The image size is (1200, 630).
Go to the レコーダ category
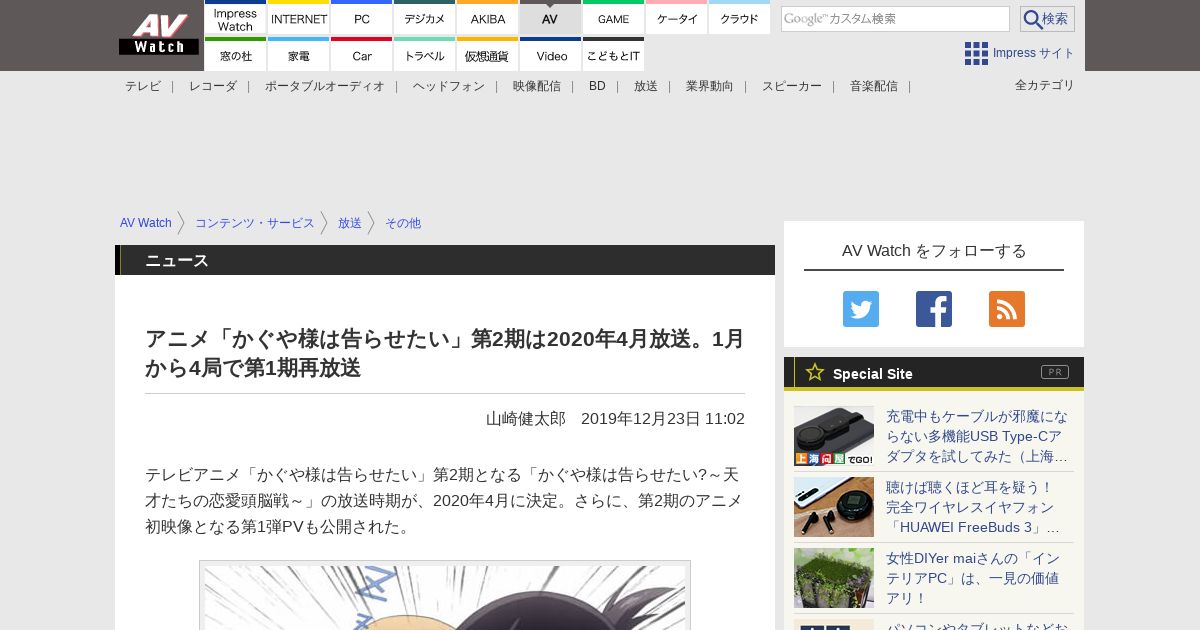(213, 86)
